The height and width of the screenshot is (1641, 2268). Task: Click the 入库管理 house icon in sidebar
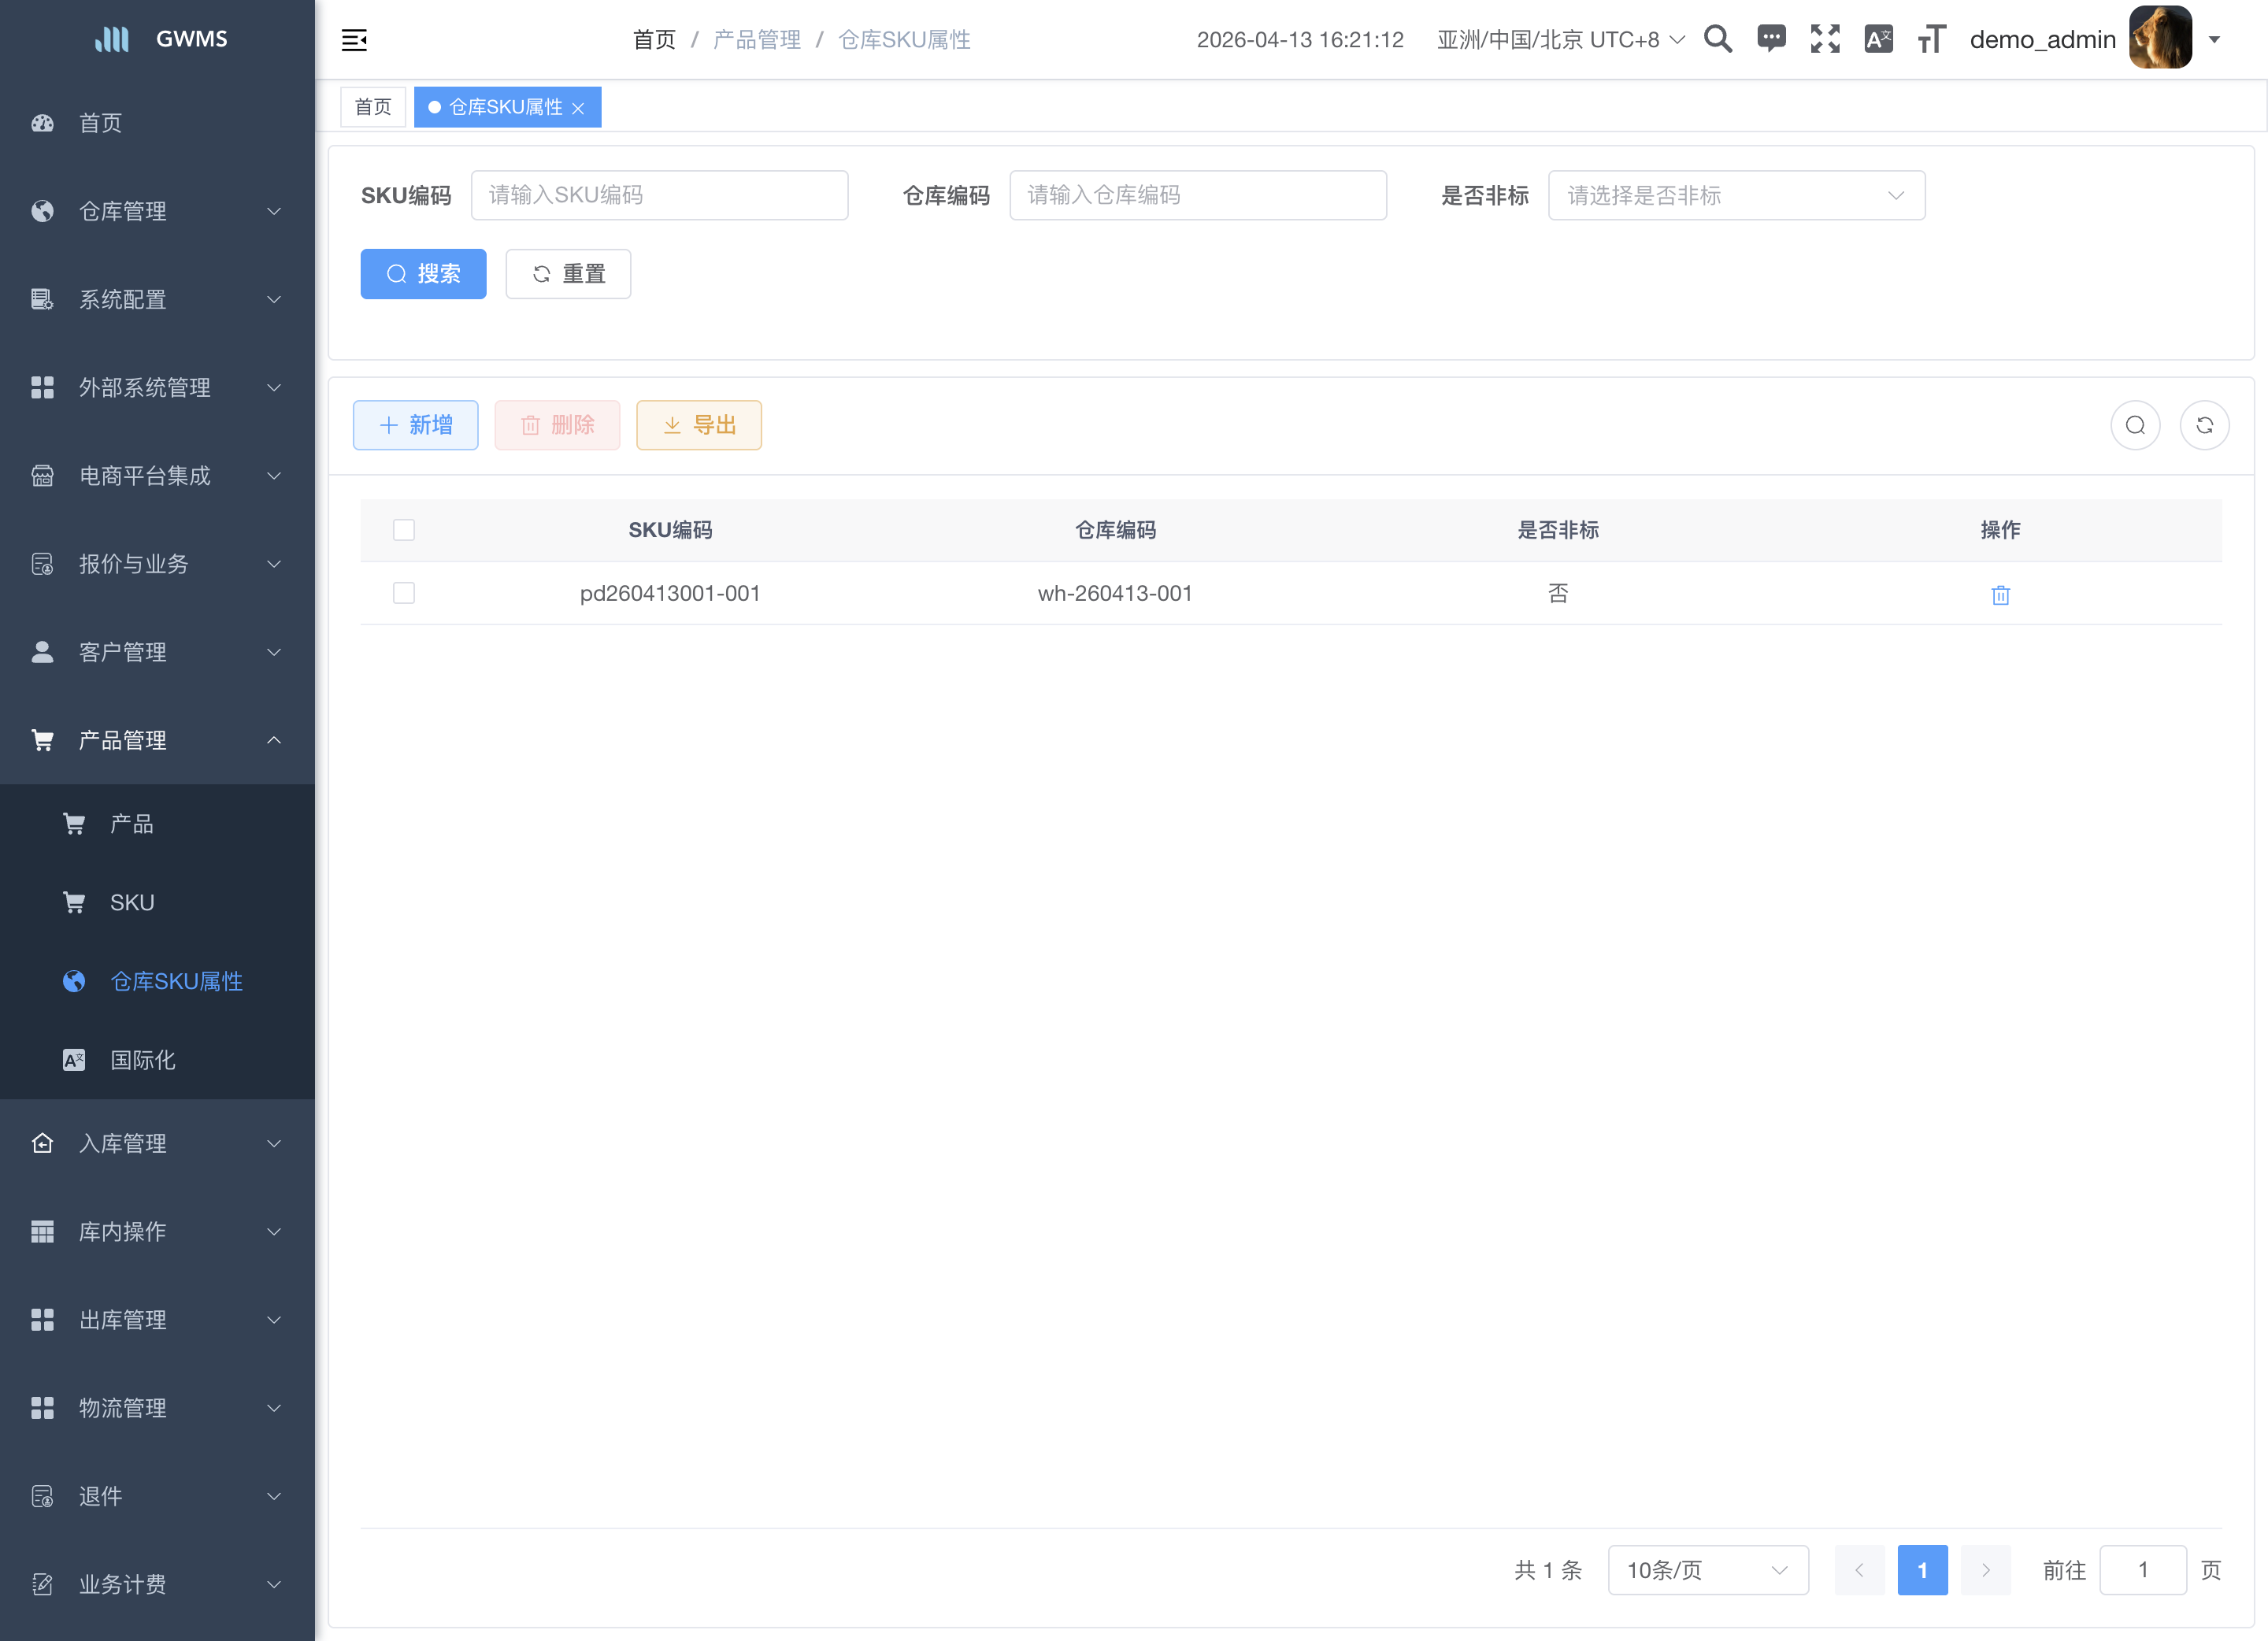point(42,1143)
